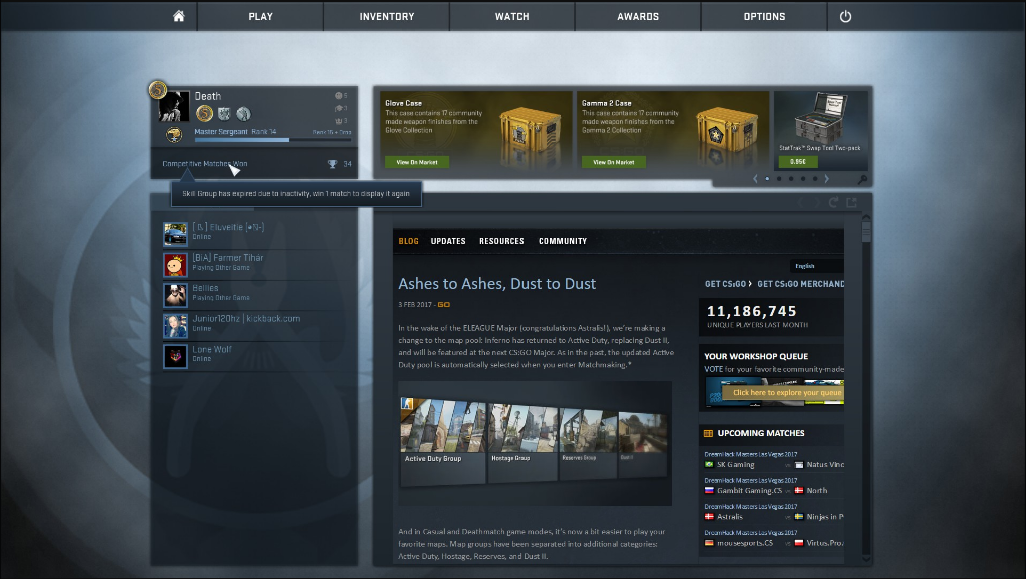The image size is (1026, 579).
Task: Click the crown leader commendation icon
Action: point(338,120)
